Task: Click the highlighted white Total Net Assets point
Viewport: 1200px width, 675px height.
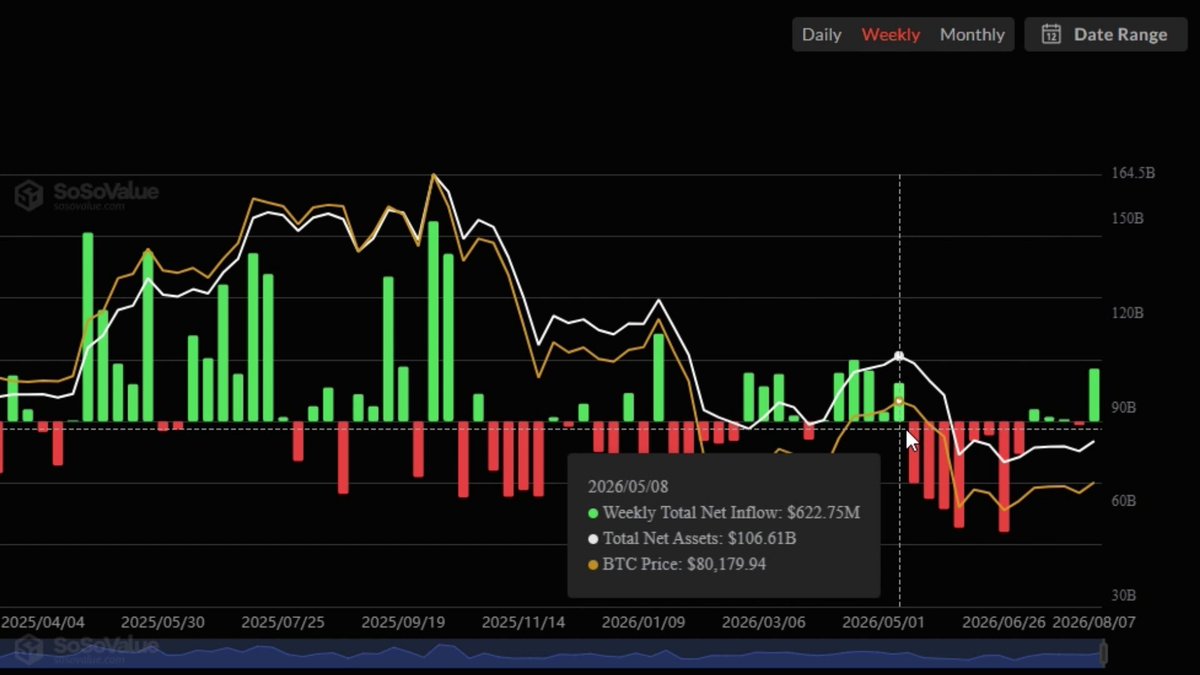Action: 899,356
